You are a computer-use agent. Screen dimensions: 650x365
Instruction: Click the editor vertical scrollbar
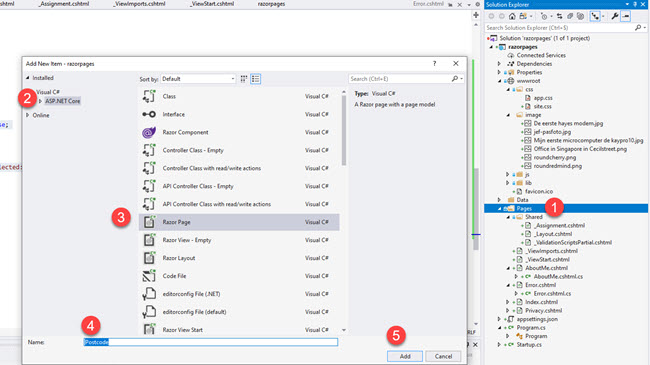[476, 209]
